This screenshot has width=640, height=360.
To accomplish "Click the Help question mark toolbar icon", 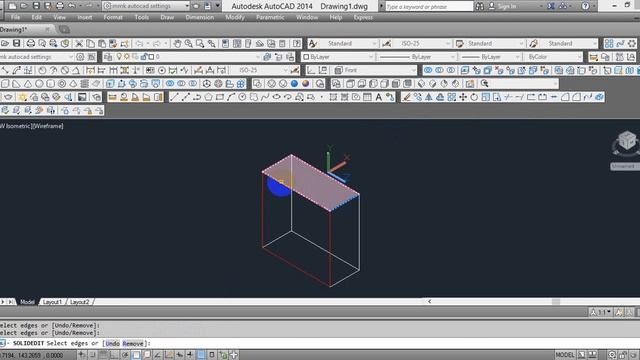I will point(297,43).
